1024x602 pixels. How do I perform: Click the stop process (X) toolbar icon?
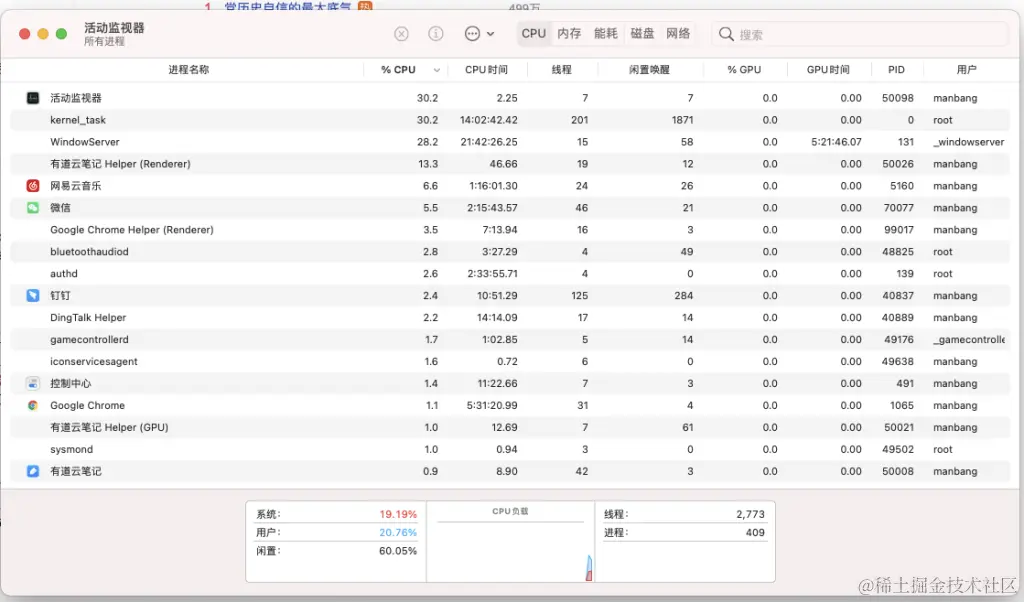click(x=401, y=34)
